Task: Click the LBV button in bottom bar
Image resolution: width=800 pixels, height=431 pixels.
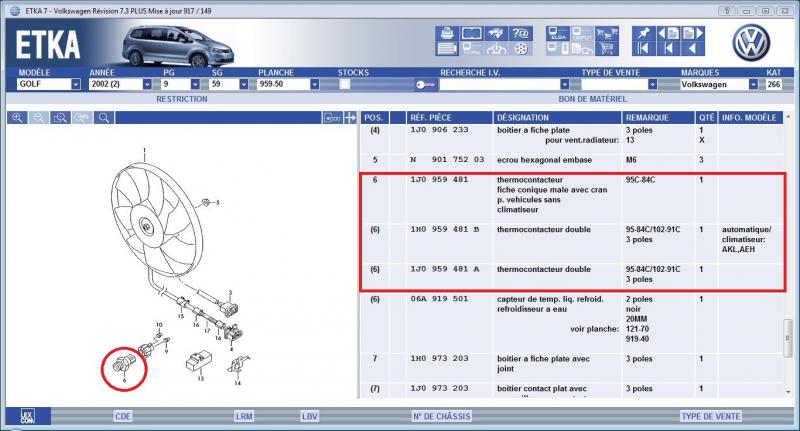Action: point(310,416)
